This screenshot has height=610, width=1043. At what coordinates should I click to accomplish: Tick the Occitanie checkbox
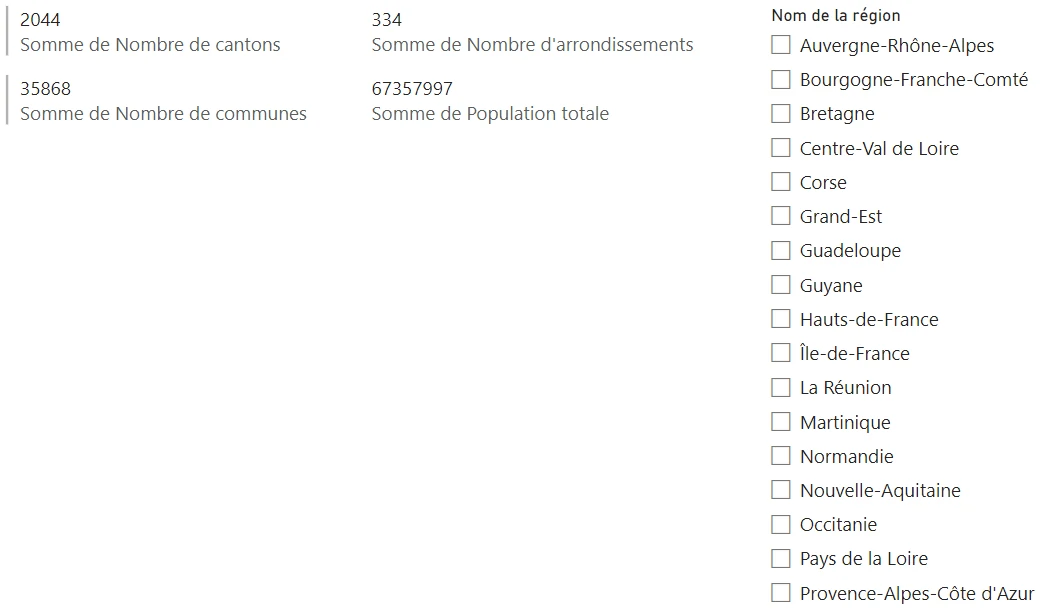[x=781, y=524]
